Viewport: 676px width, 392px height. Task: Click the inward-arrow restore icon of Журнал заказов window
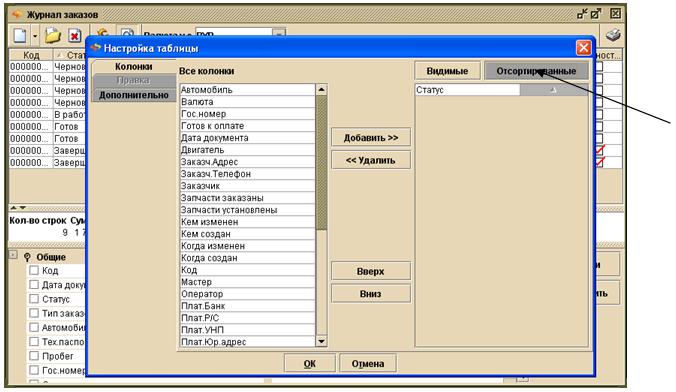(582, 14)
